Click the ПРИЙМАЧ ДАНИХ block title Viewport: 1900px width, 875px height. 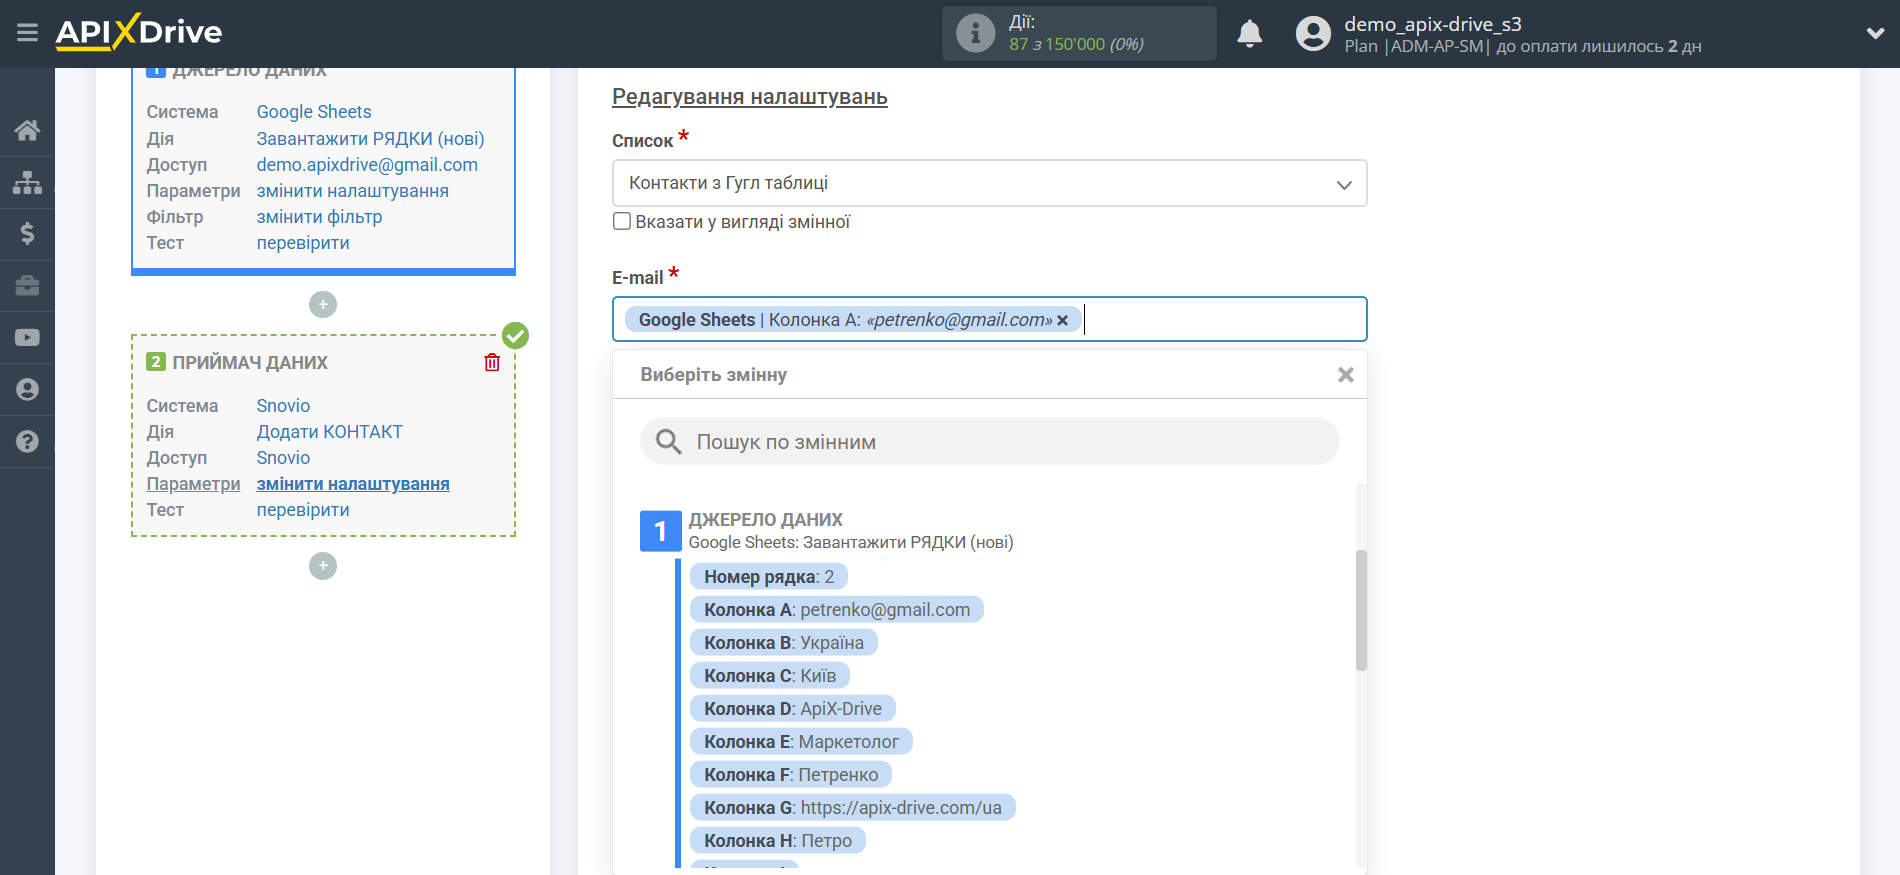coord(250,363)
